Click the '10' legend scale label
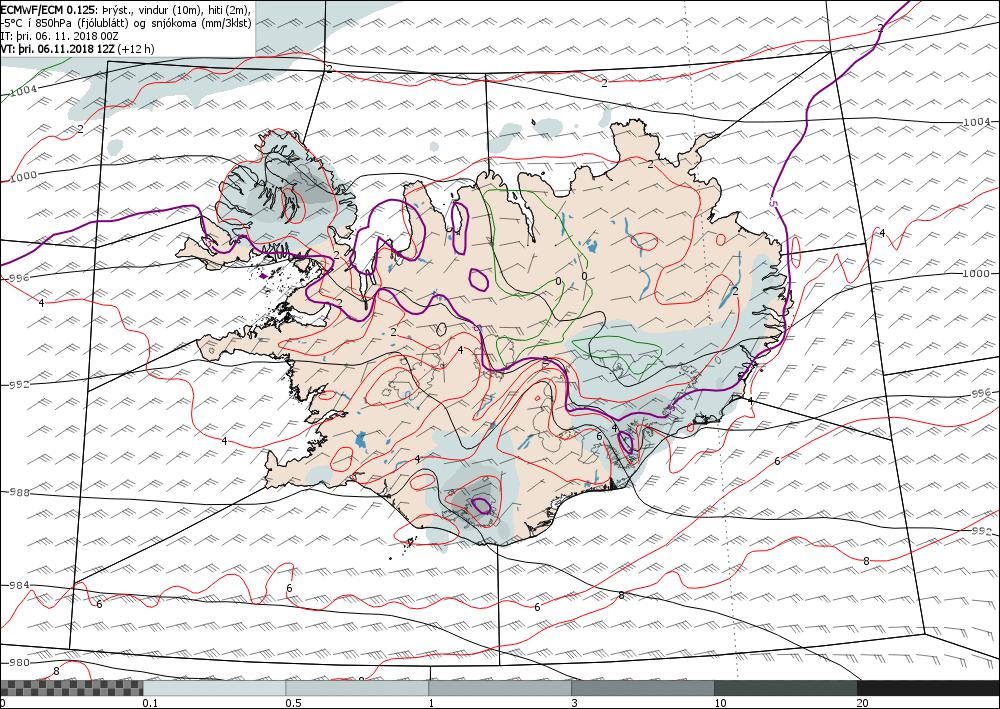Image resolution: width=1000 pixels, height=709 pixels. point(721,703)
